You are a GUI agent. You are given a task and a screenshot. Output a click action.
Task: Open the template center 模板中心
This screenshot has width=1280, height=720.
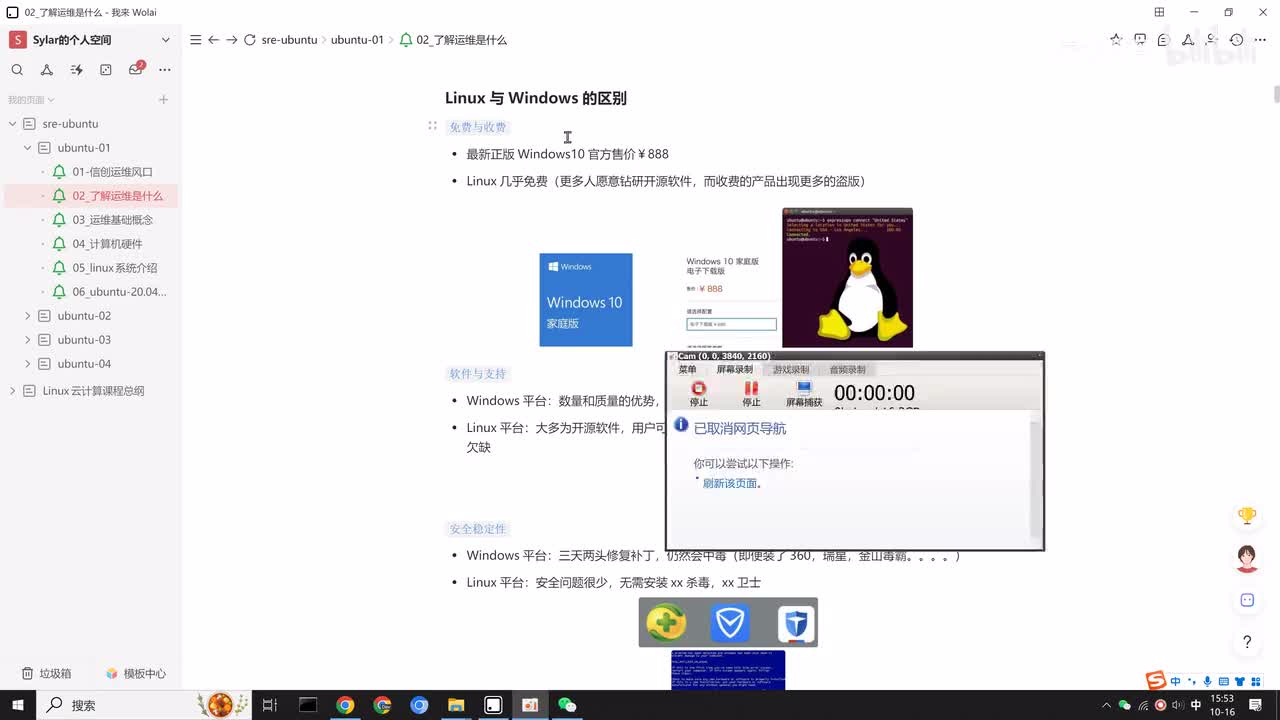point(136,674)
